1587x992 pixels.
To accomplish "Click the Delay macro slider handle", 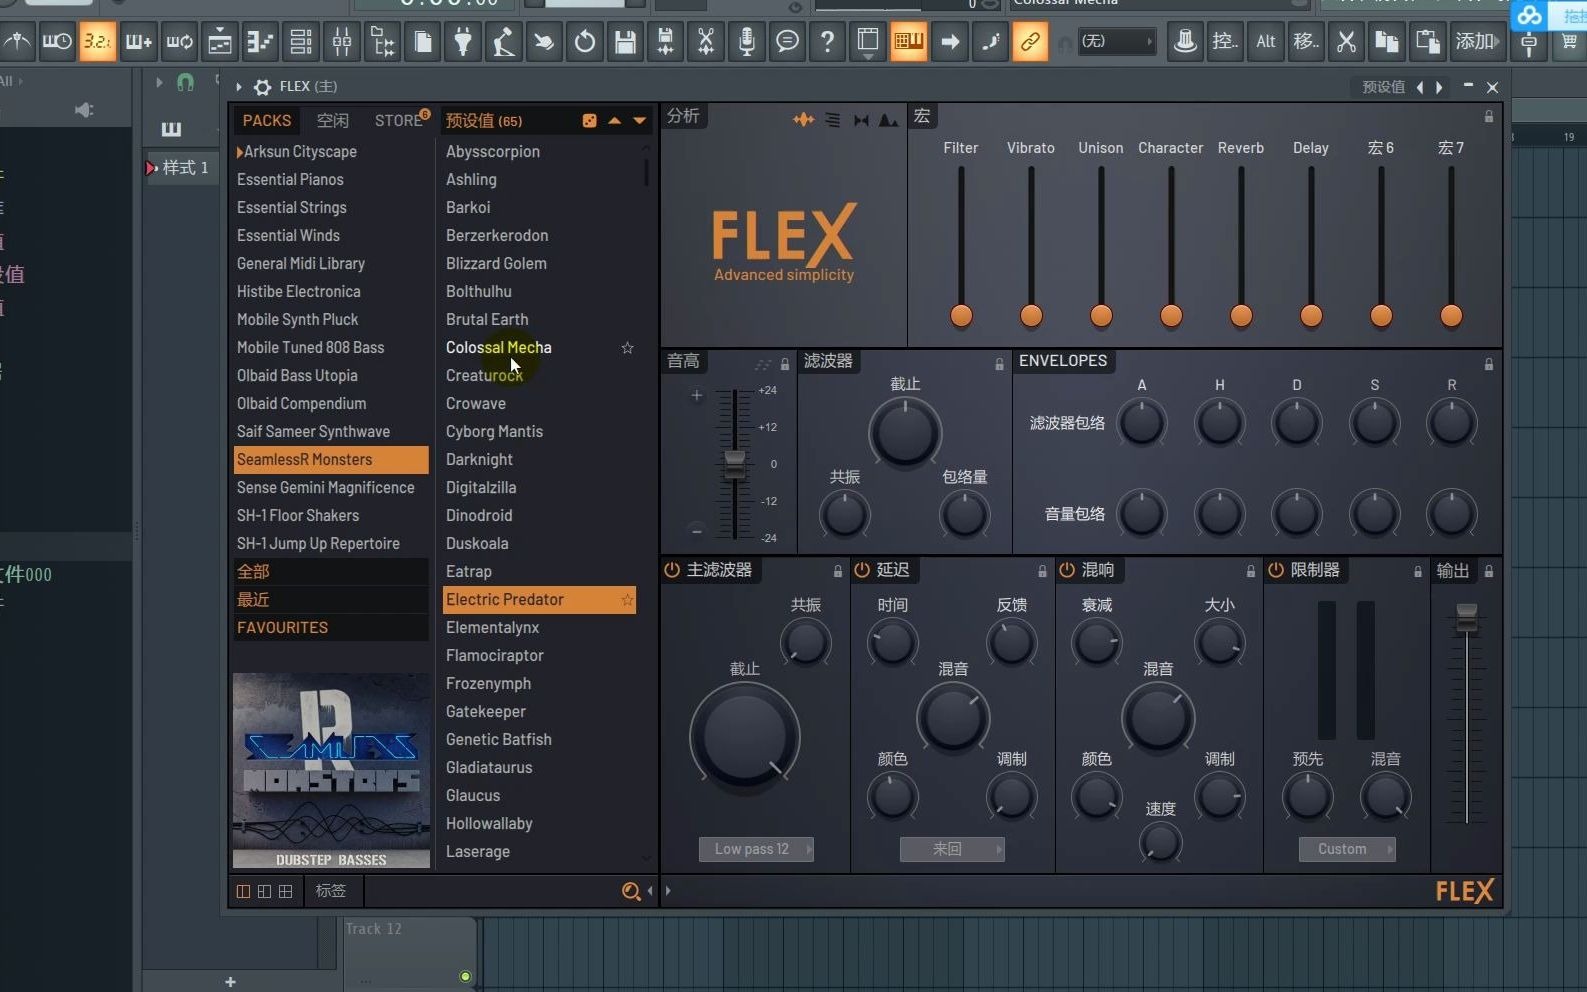I will [1311, 316].
